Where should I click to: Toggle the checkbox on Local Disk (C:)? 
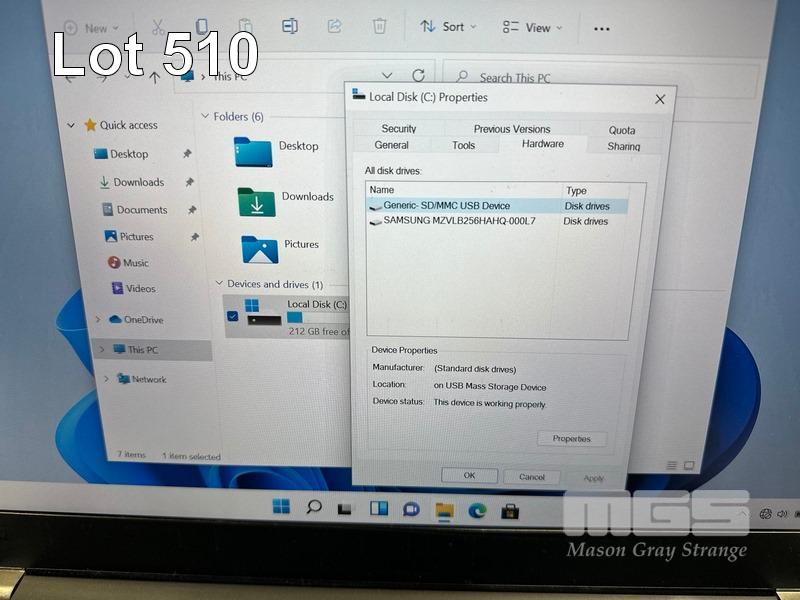[233, 316]
